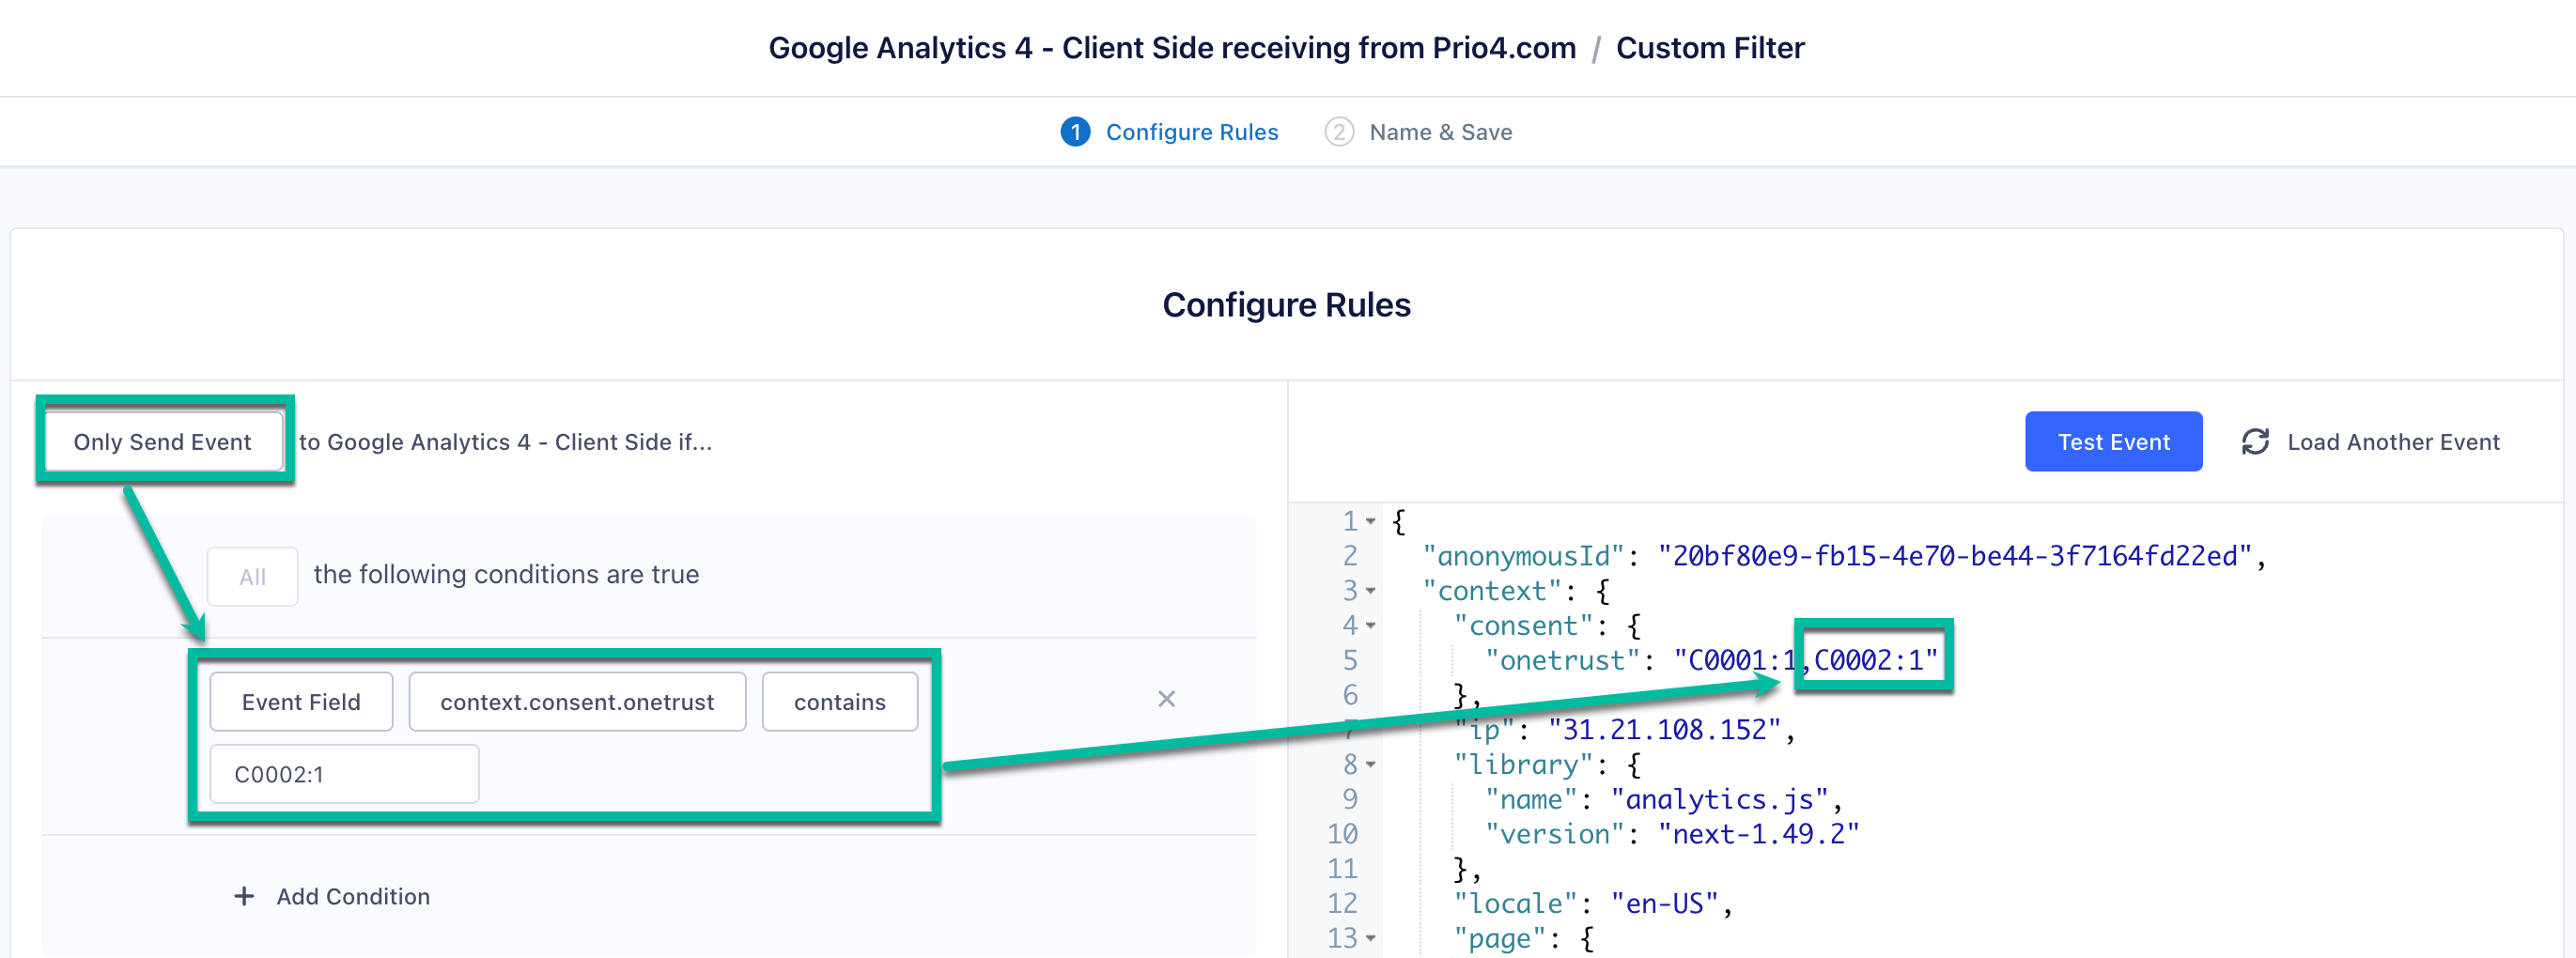Click the plus icon for Add Condition

(244, 896)
